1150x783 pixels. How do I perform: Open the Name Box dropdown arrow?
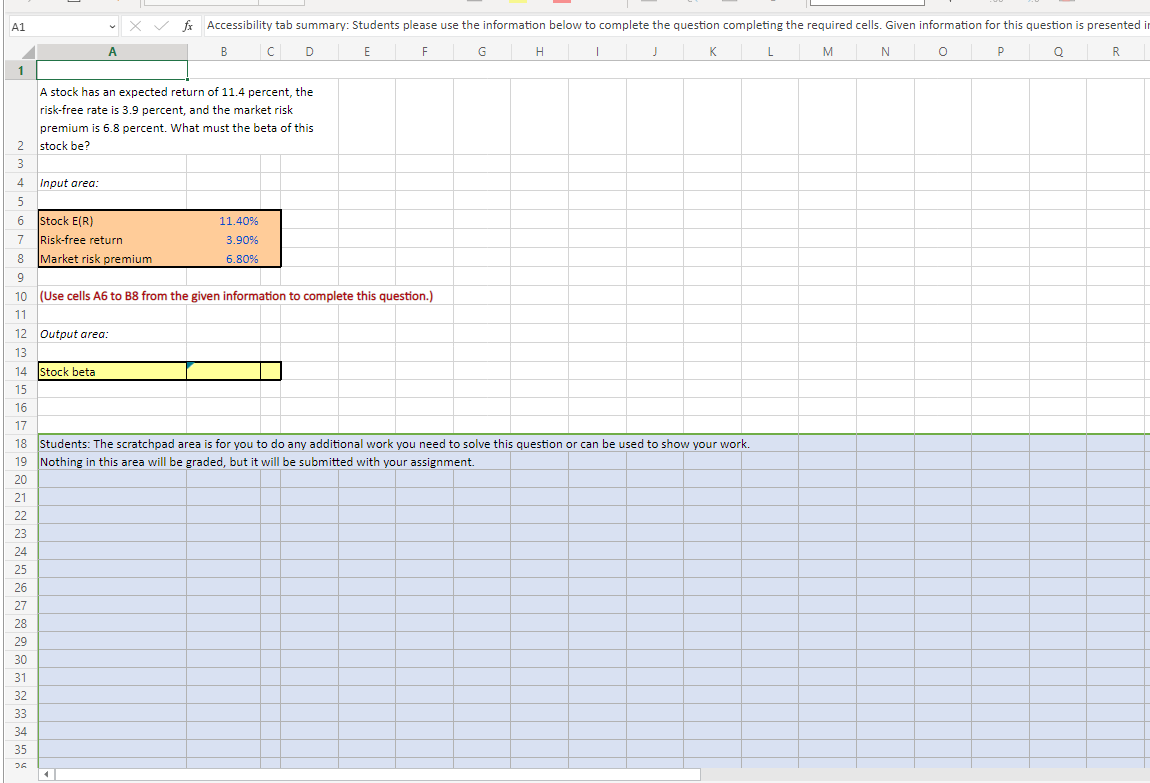(x=111, y=26)
